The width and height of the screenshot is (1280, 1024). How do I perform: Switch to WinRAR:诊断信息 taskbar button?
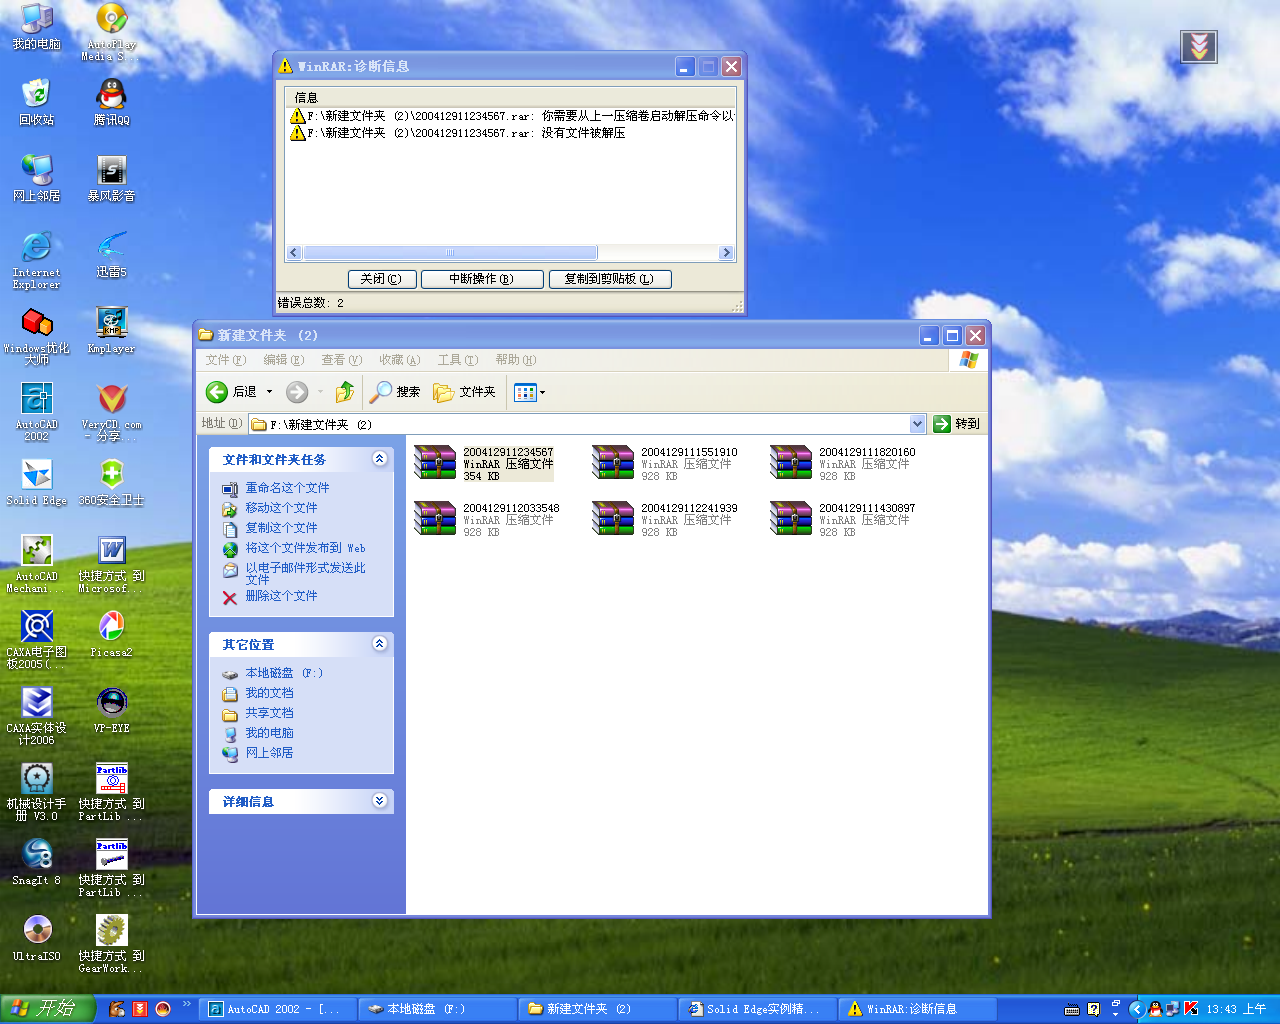[x=917, y=1009]
